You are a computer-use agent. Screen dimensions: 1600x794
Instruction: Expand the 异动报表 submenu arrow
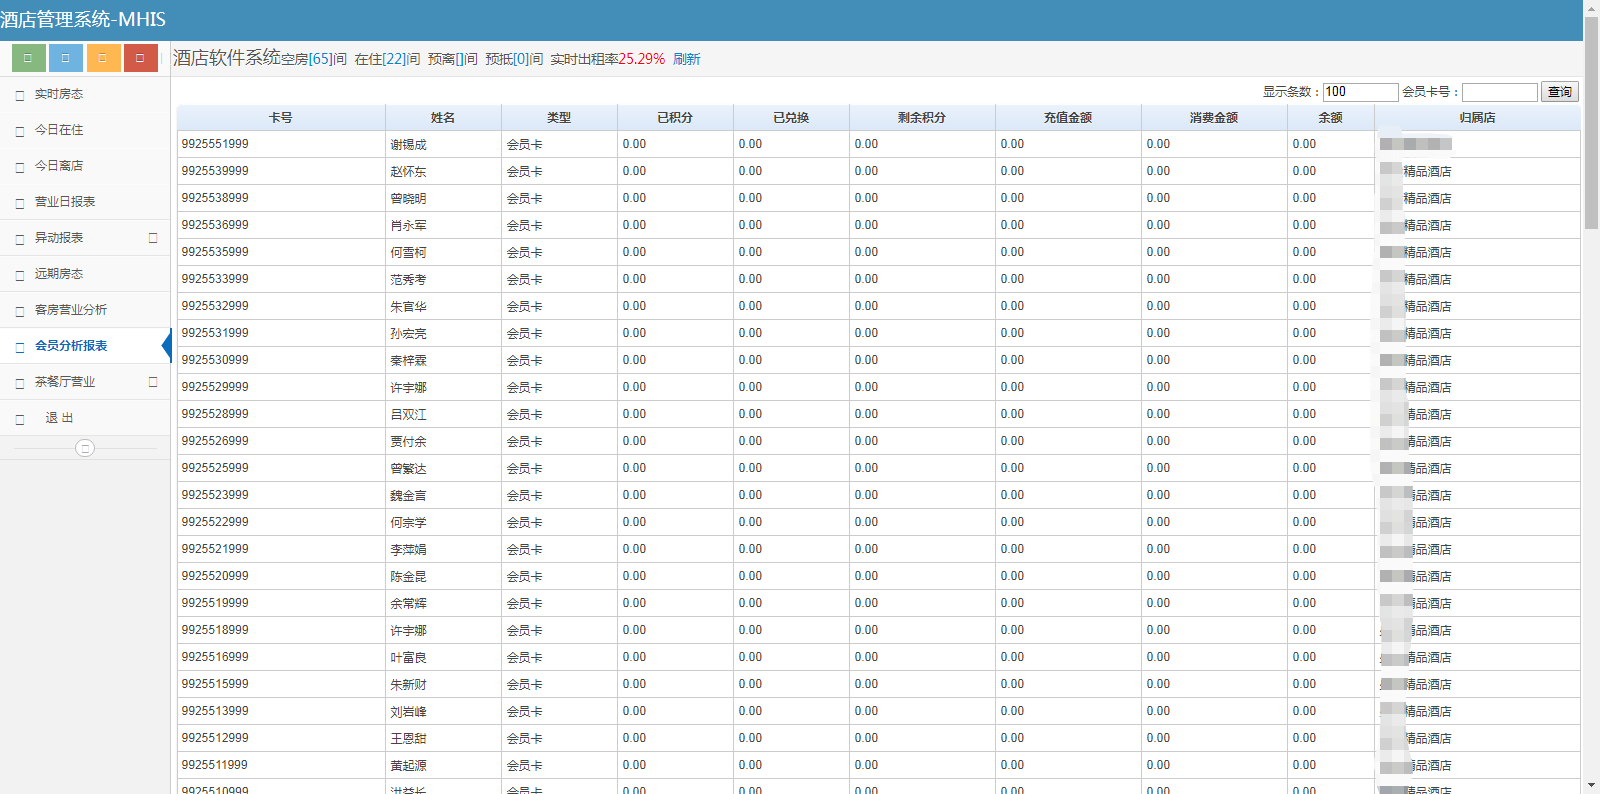(x=153, y=238)
